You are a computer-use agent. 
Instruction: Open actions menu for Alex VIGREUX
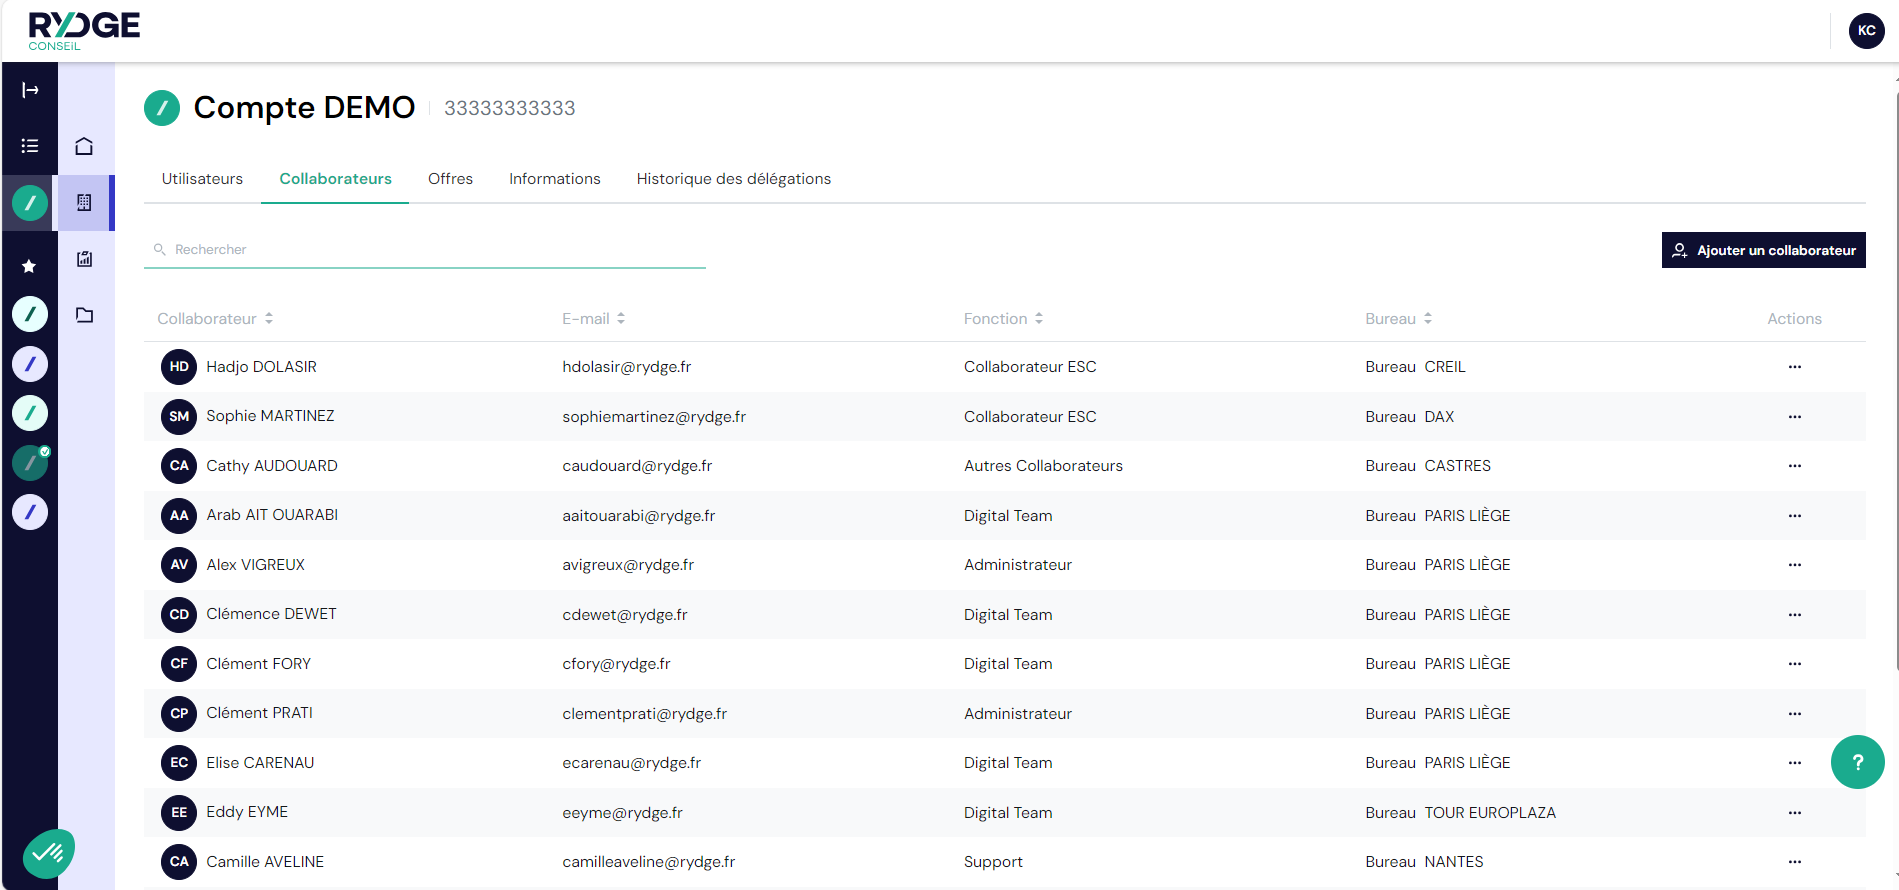pos(1794,565)
